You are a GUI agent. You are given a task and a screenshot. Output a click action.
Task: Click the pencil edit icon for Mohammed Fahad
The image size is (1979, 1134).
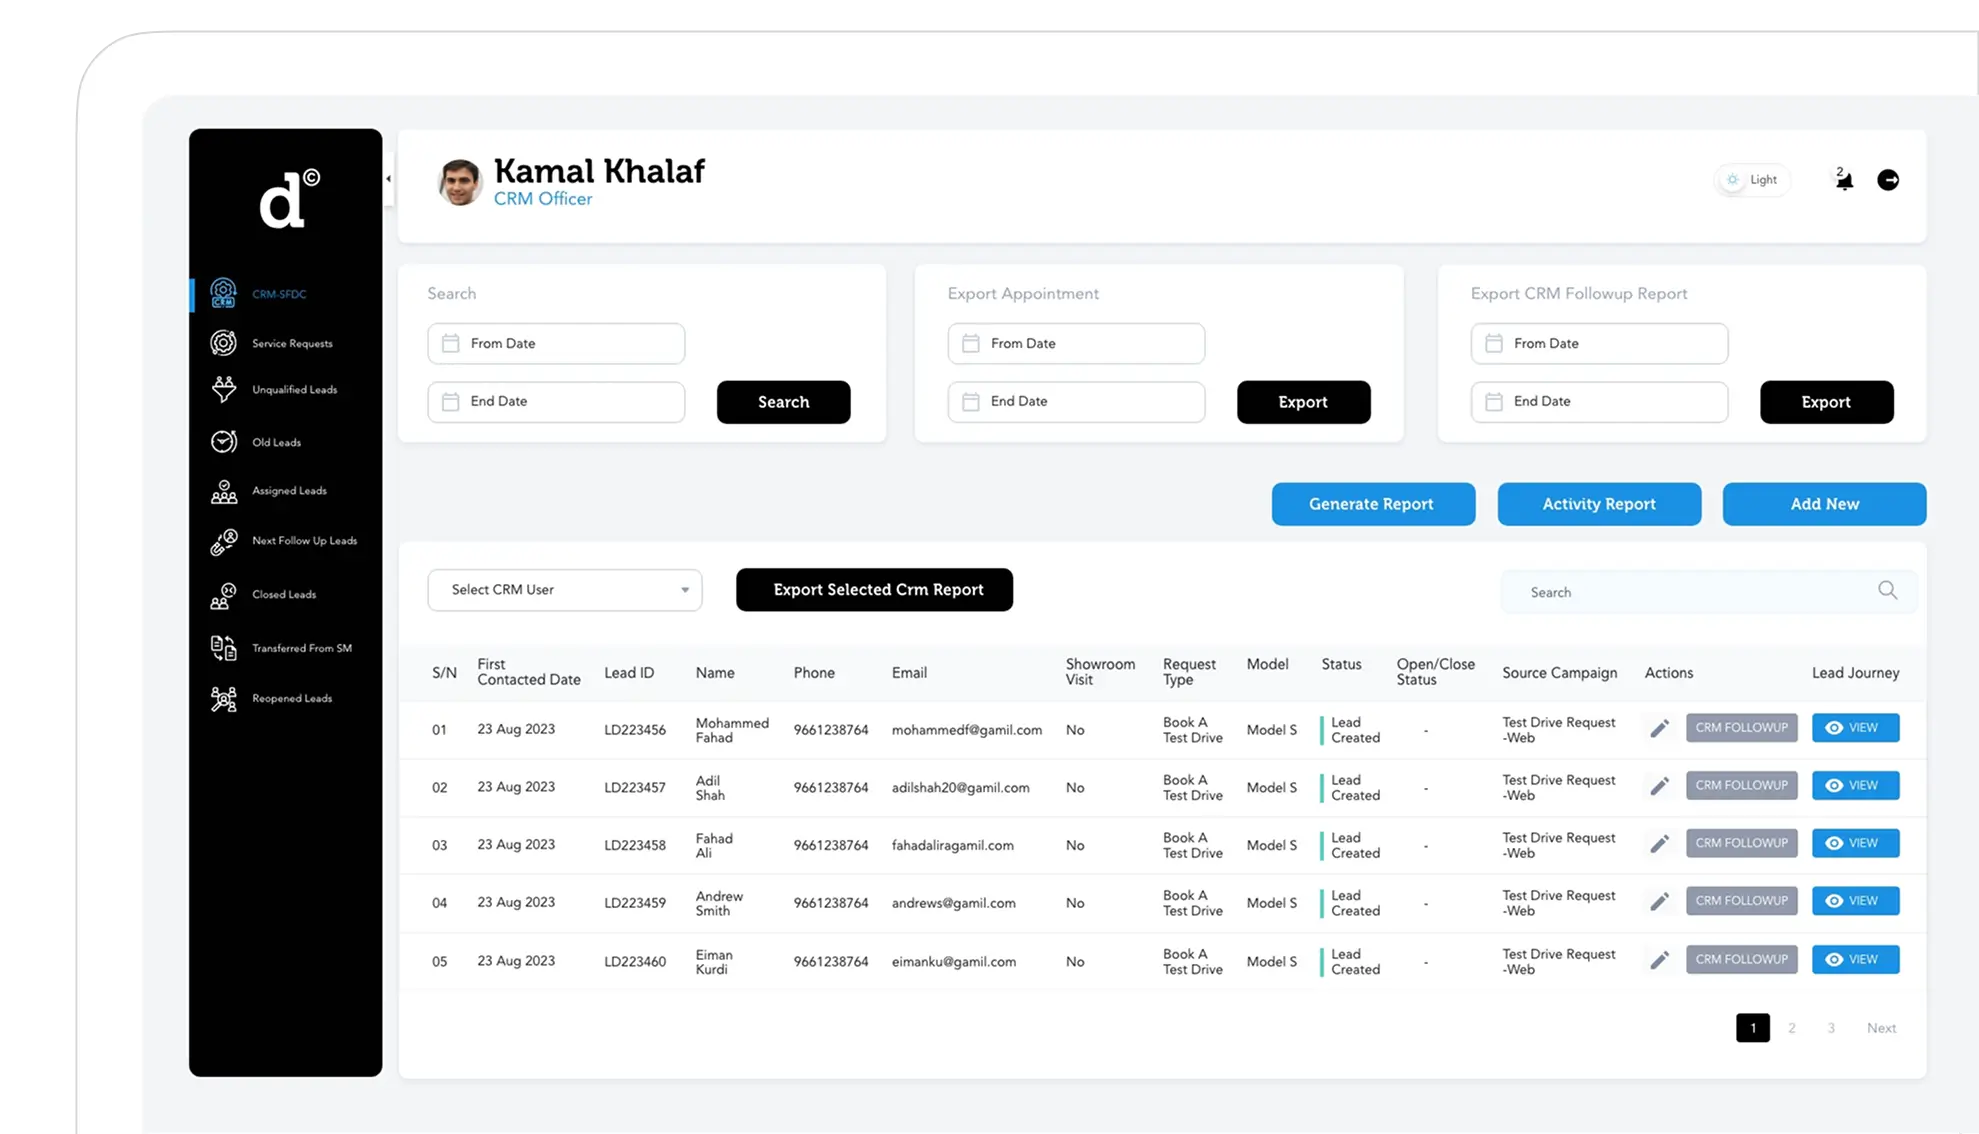tap(1659, 729)
